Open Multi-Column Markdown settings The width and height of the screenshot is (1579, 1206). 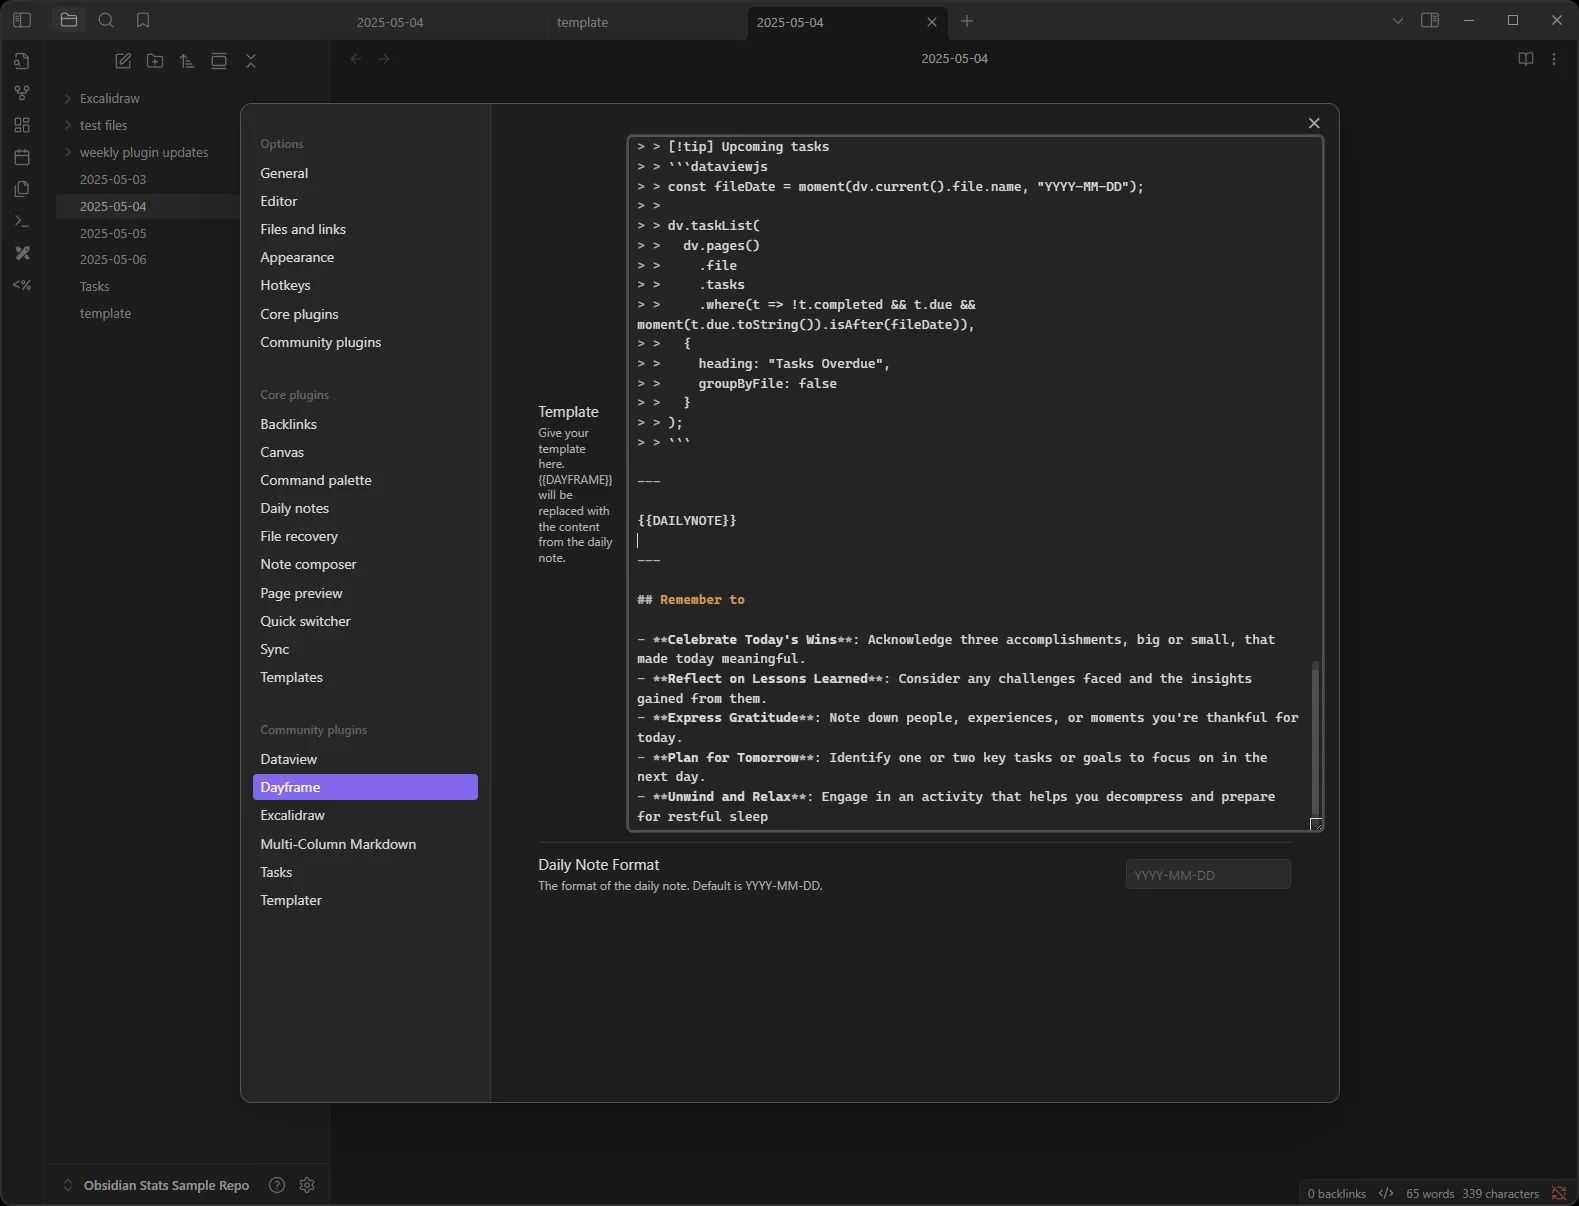click(365, 844)
